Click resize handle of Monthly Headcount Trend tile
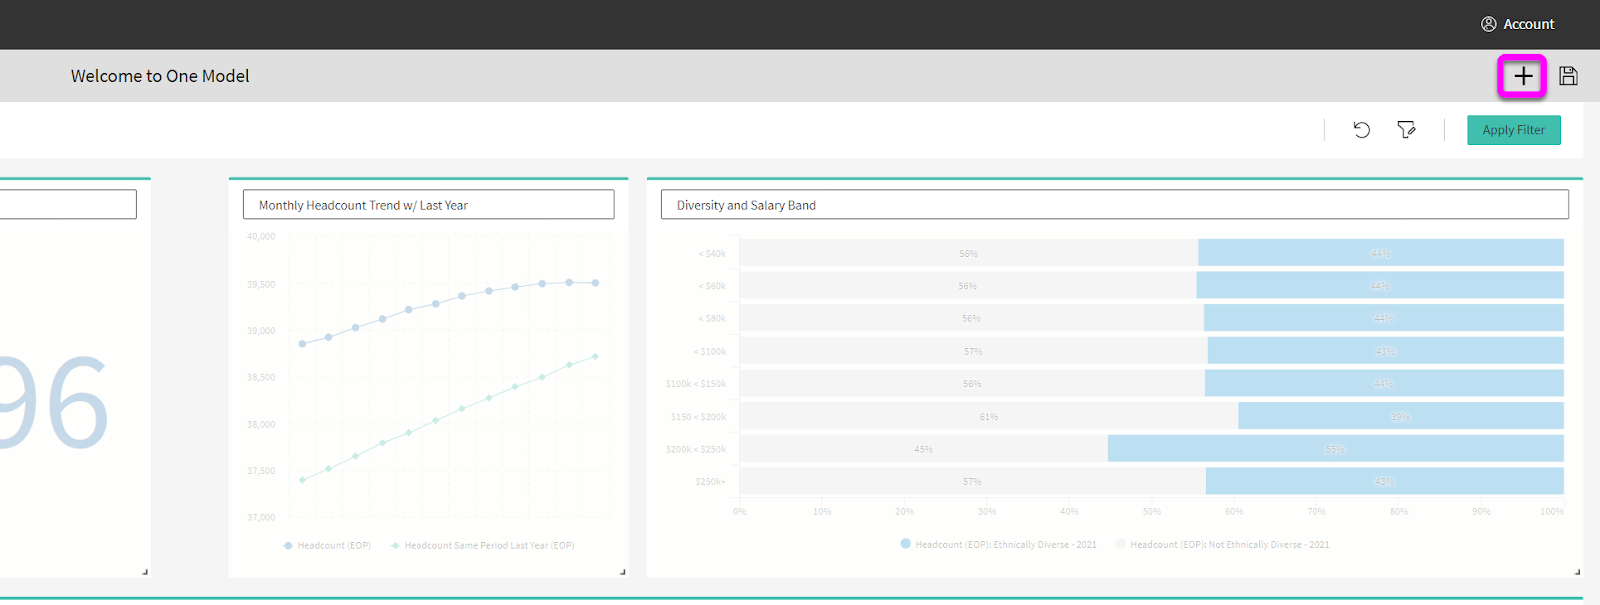Screen dimensions: 1600x605 622,571
